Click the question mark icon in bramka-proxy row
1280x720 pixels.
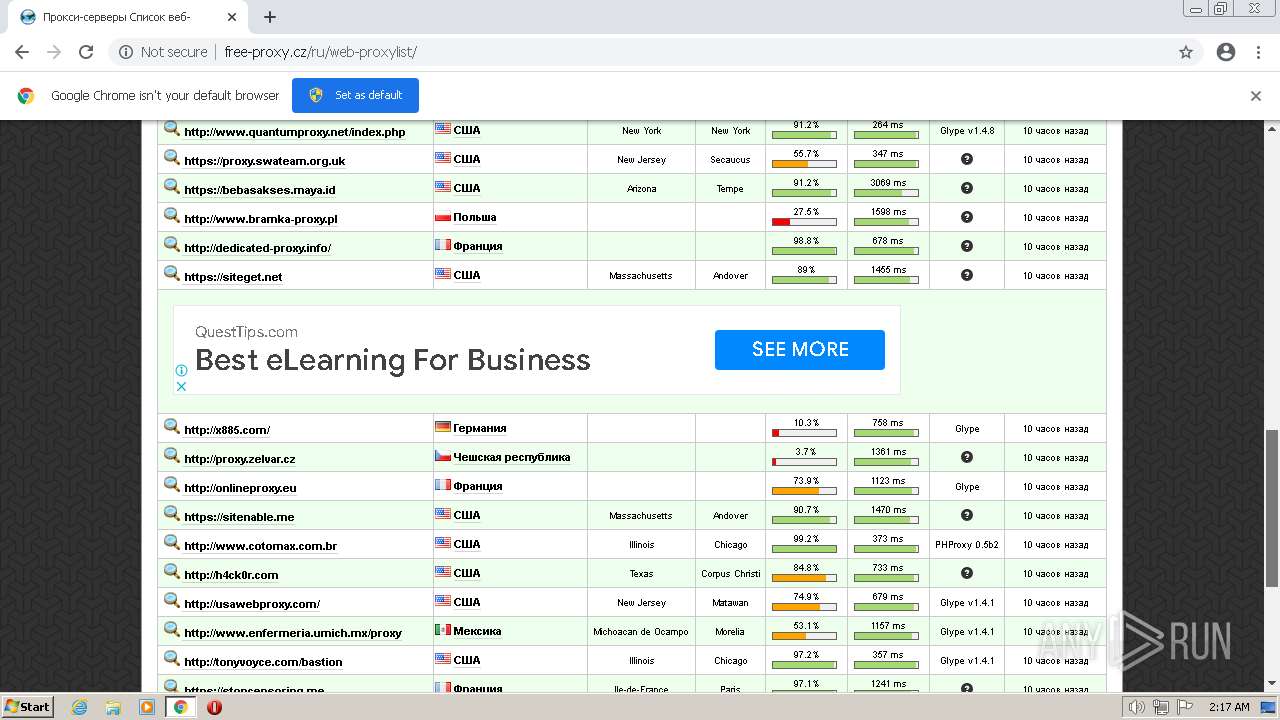click(967, 217)
